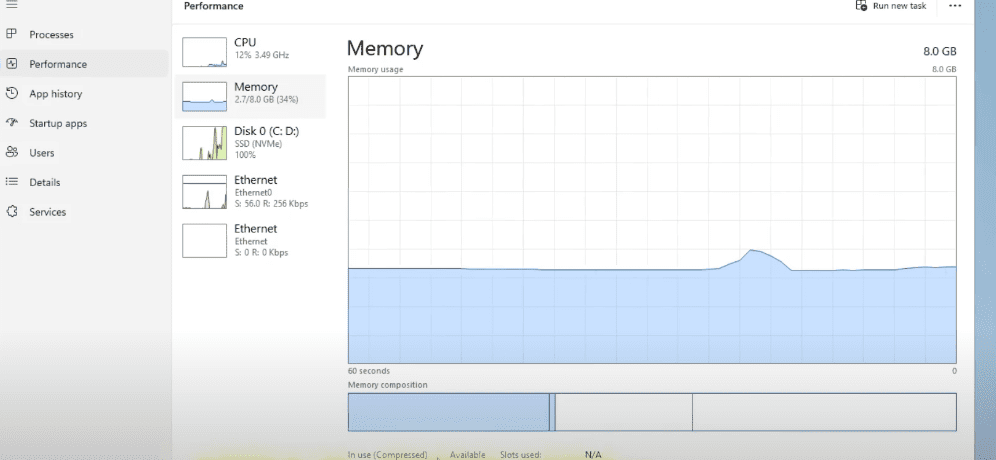Click the middle standby segment of memory composition
Viewport: 996px width, 460px height.
pos(622,412)
